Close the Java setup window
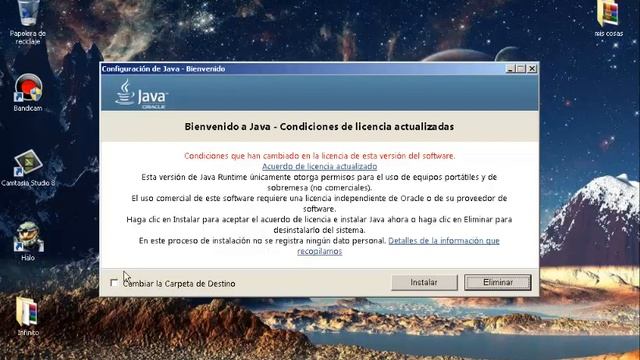 tap(532, 69)
